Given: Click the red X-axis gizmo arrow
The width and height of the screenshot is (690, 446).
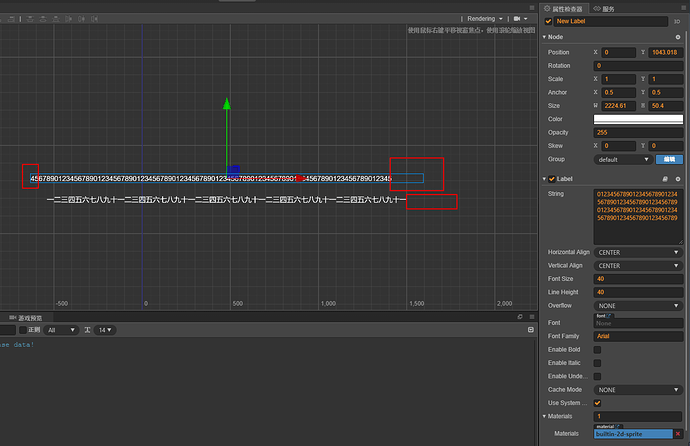Looking at the screenshot, I should click(301, 178).
